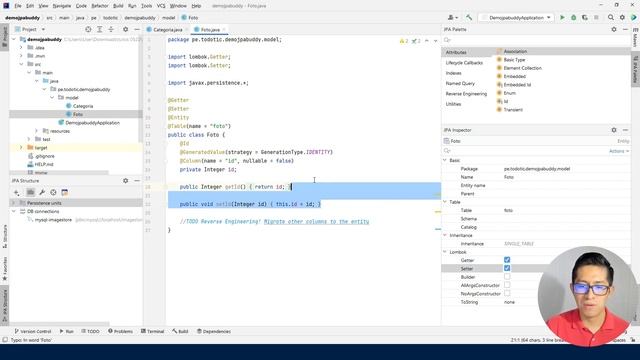Enable the Builder Lombok checkbox
Viewport: 640px width, 360px height.
507,277
